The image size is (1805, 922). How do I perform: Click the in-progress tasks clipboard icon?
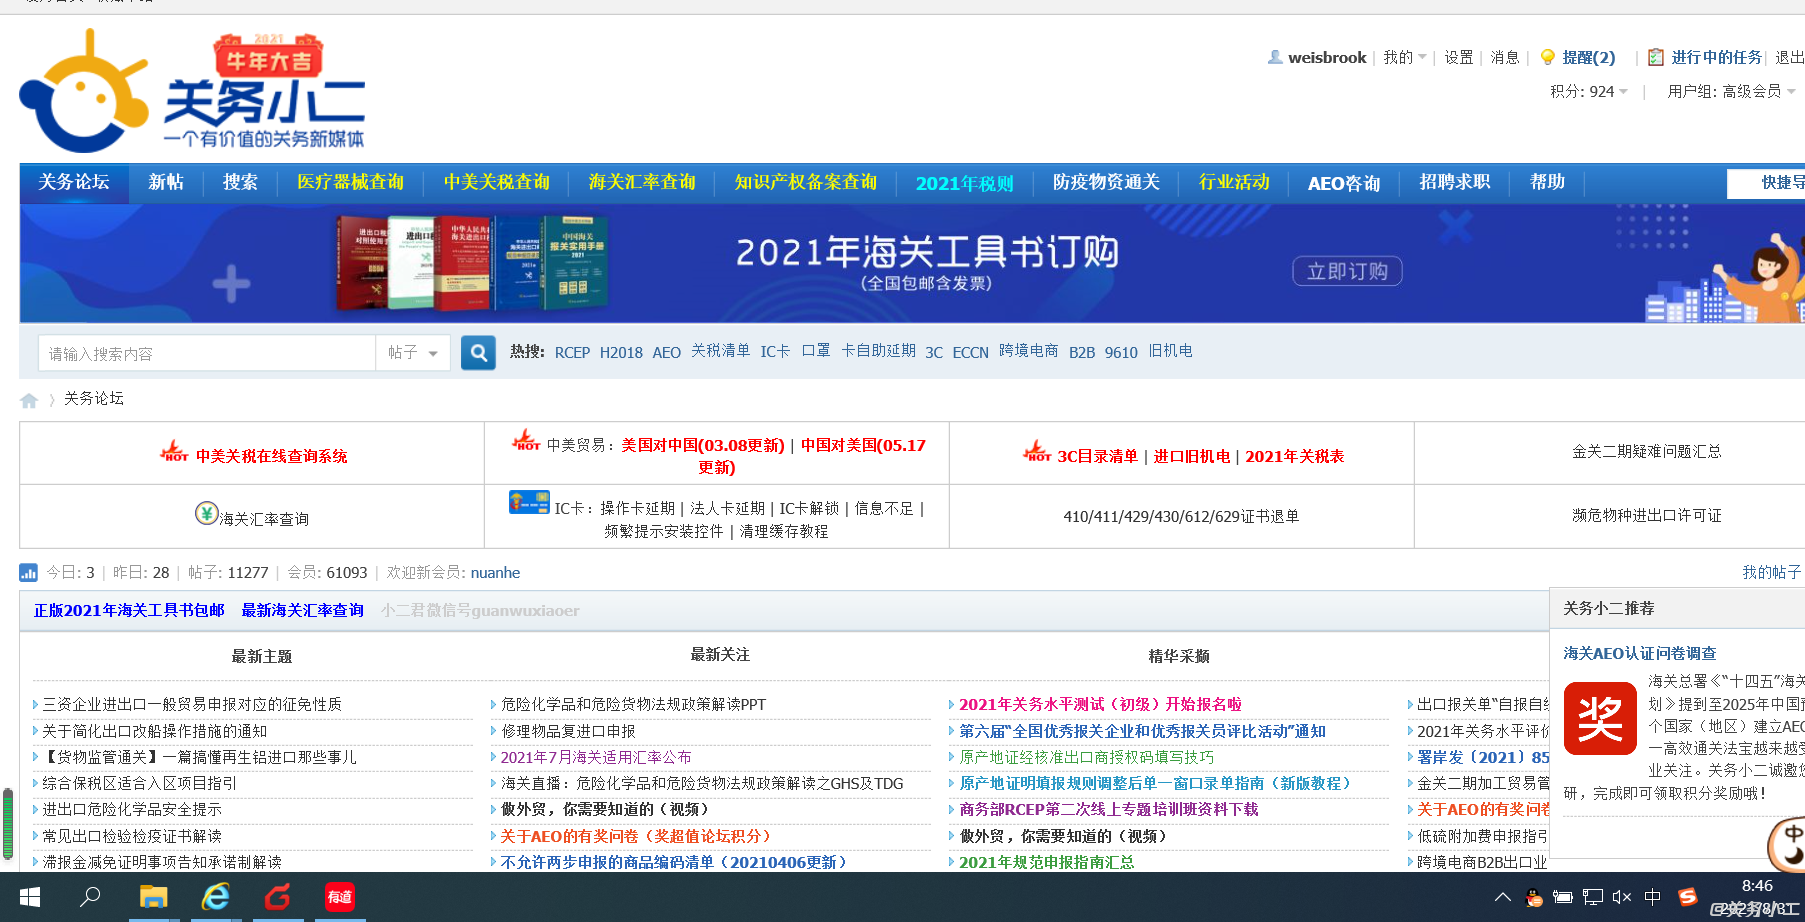1656,57
